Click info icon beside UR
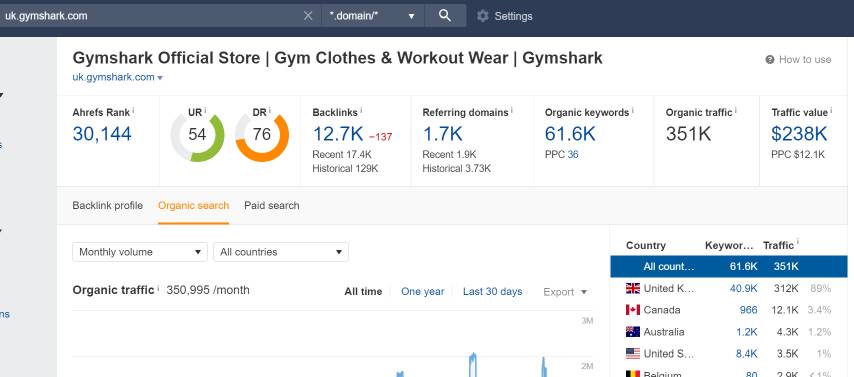The image size is (854, 377). [x=205, y=110]
